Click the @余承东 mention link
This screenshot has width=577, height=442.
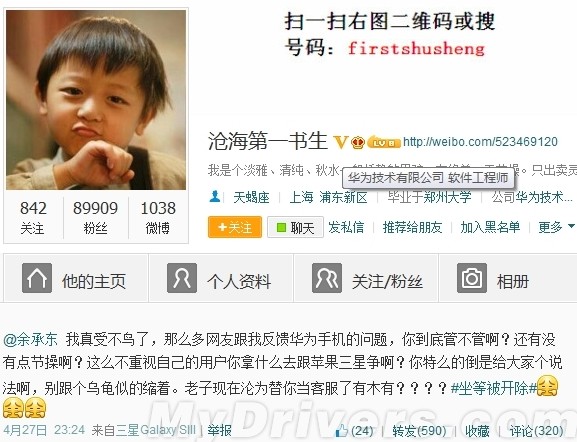coord(31,339)
